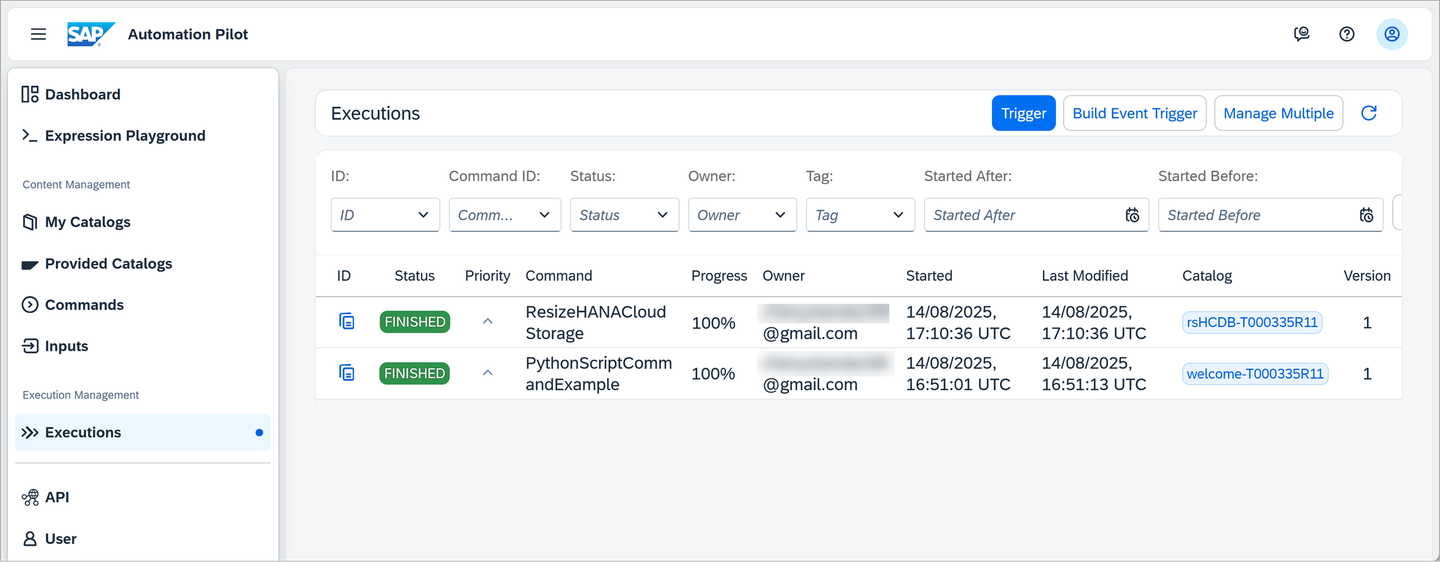The width and height of the screenshot is (1440, 562).
Task: Click the Trigger button
Action: [x=1024, y=113]
